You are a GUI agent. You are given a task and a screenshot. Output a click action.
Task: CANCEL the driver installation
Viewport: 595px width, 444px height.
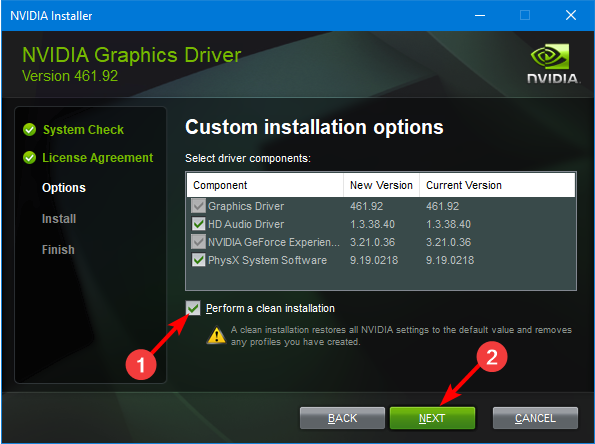tap(535, 418)
